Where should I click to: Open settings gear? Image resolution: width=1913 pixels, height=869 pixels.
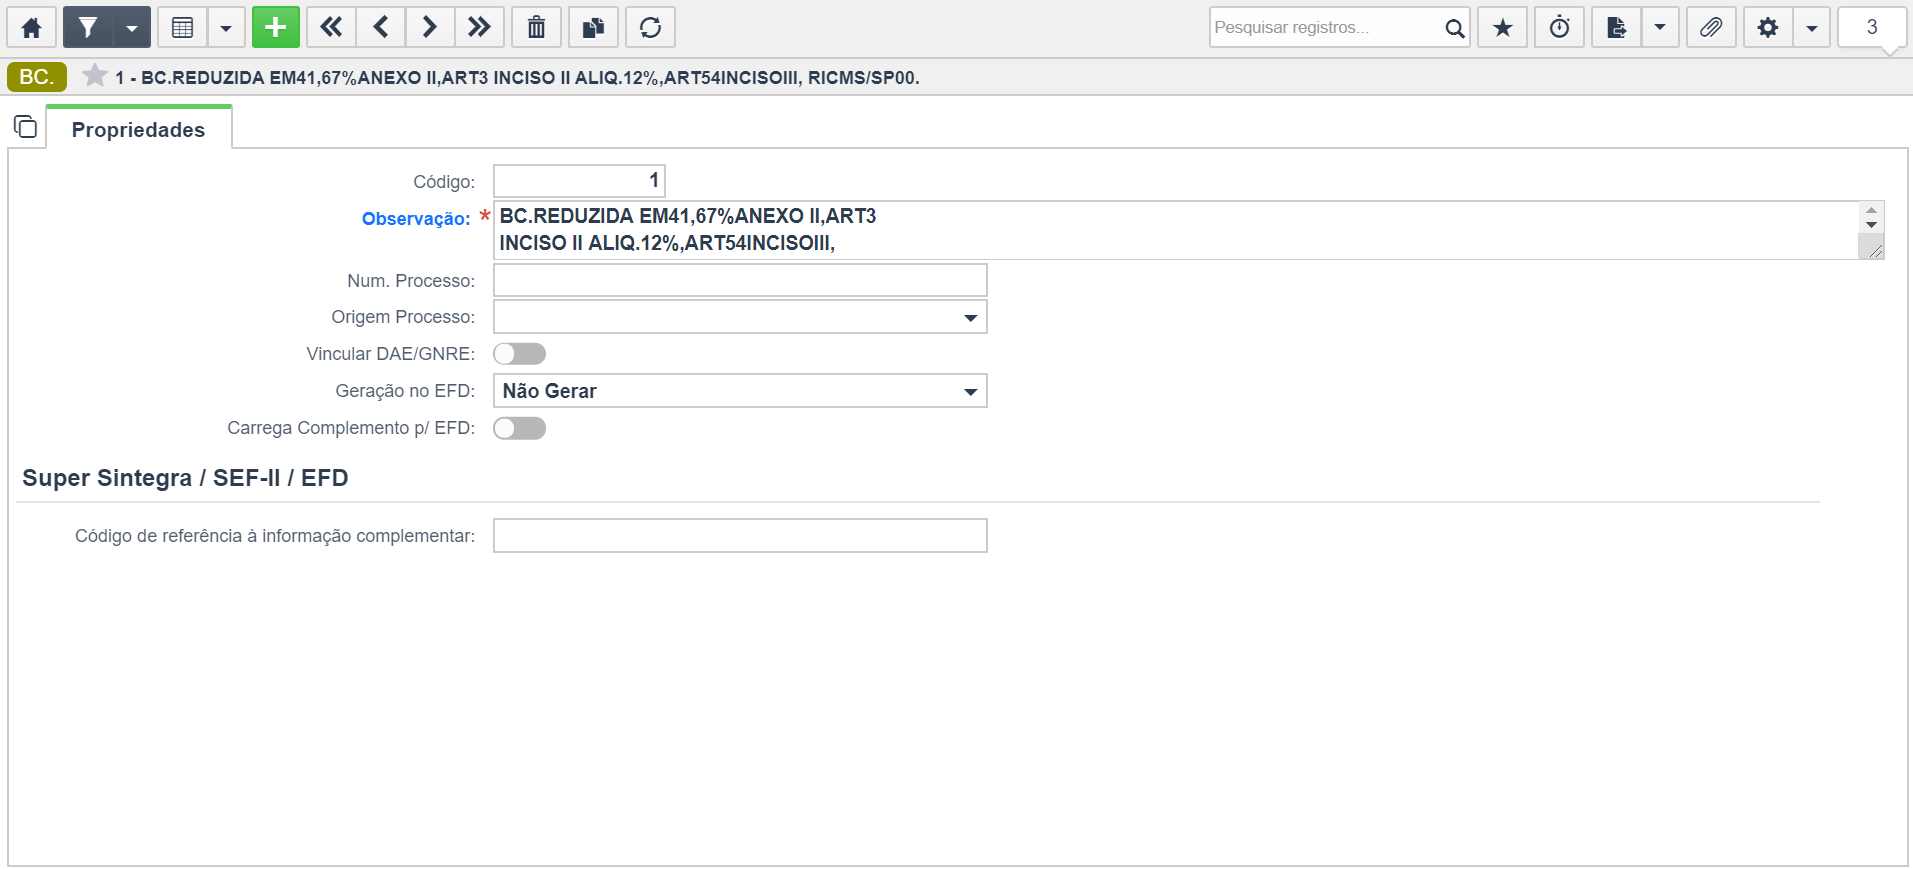[1768, 27]
